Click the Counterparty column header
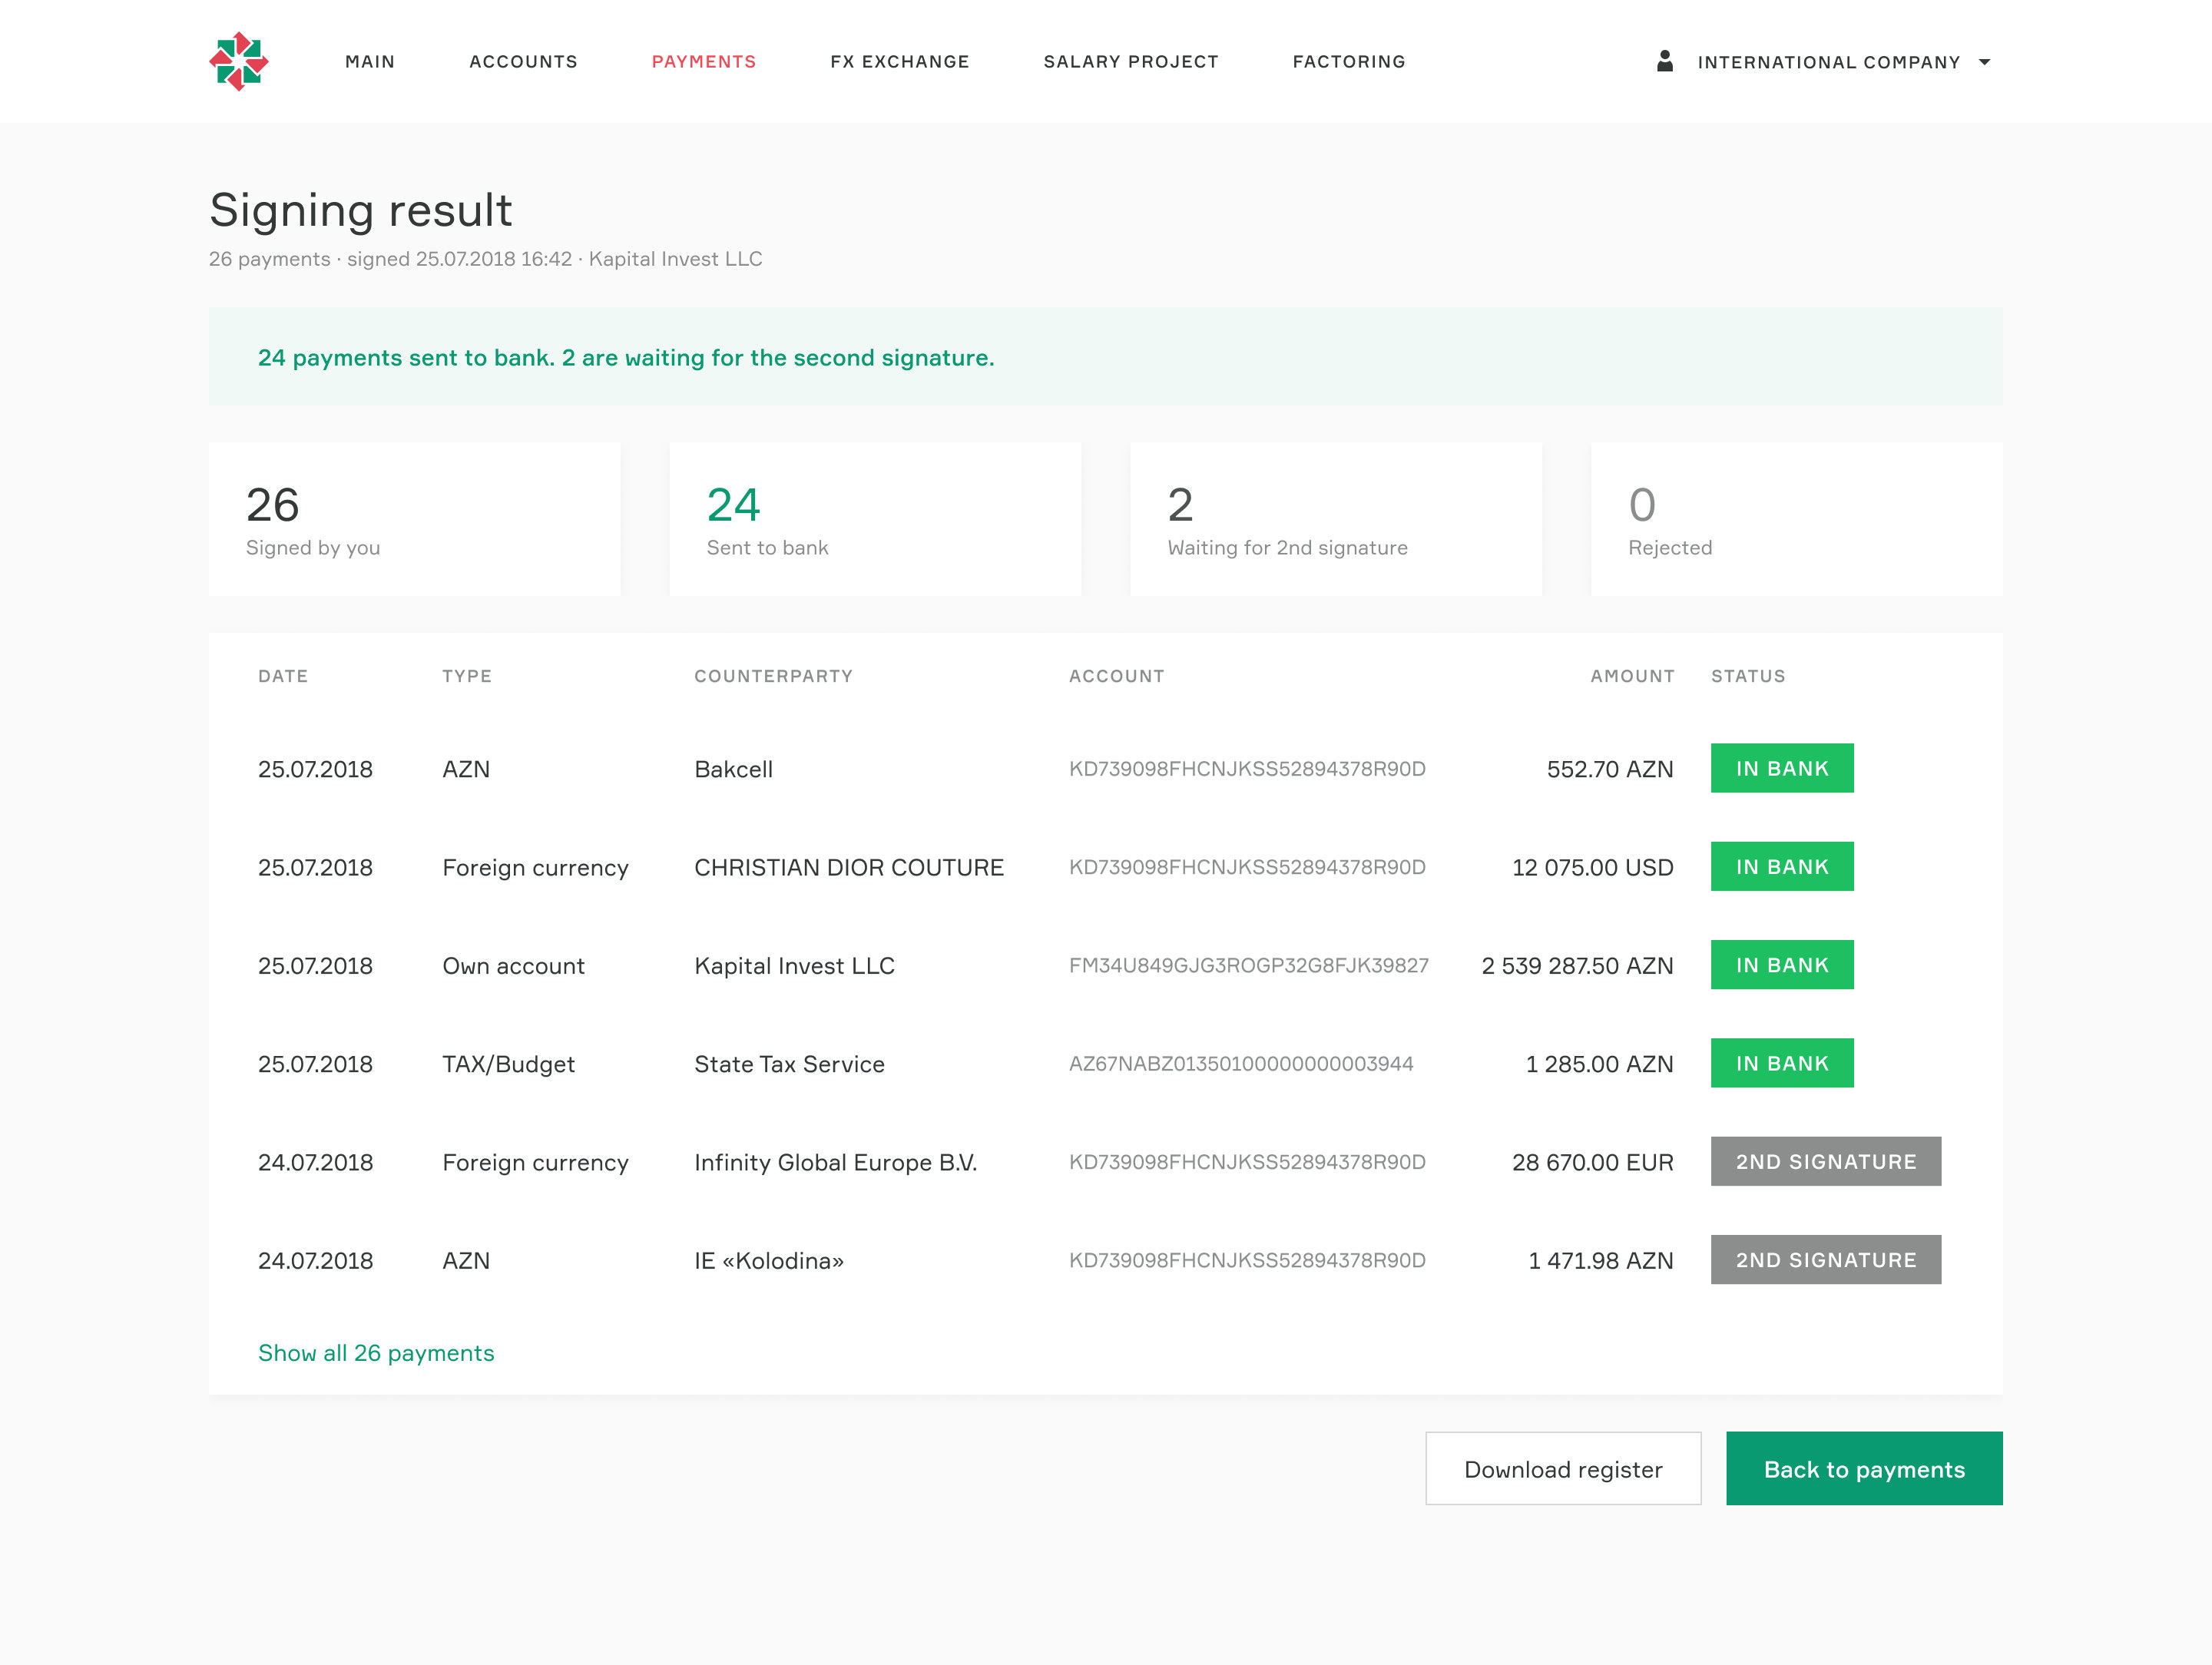Screen dimensions: 2212x1665 point(773,676)
